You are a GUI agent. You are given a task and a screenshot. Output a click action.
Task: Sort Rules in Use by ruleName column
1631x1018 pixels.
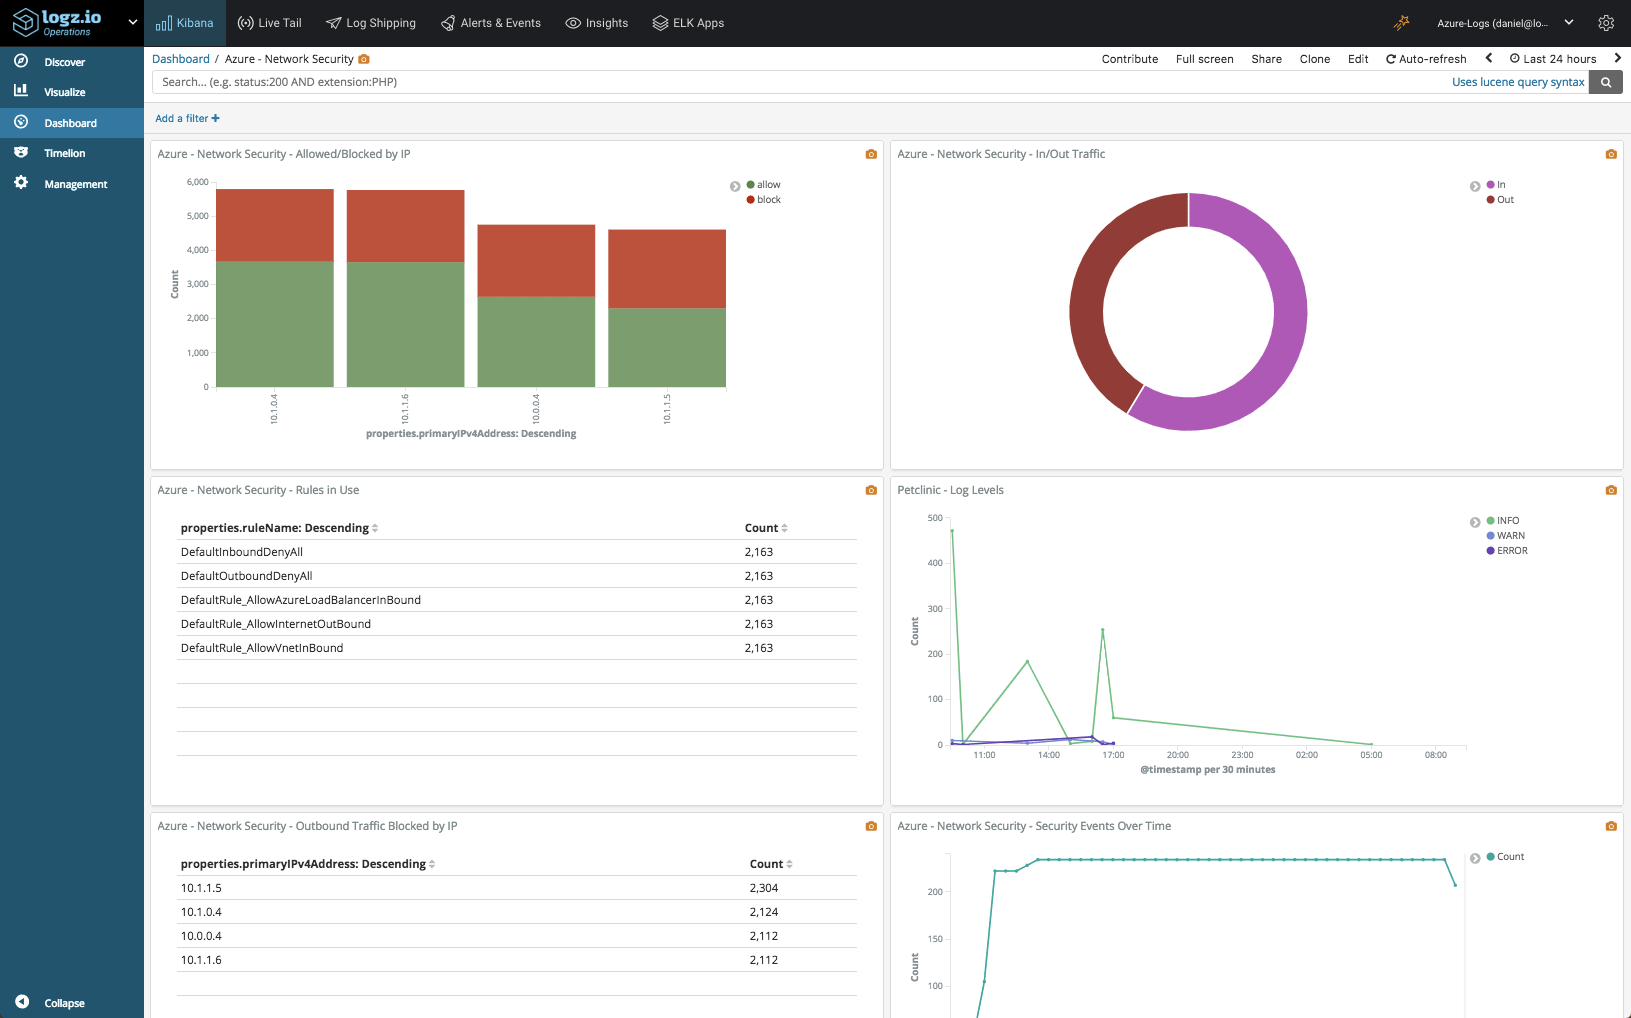(279, 528)
